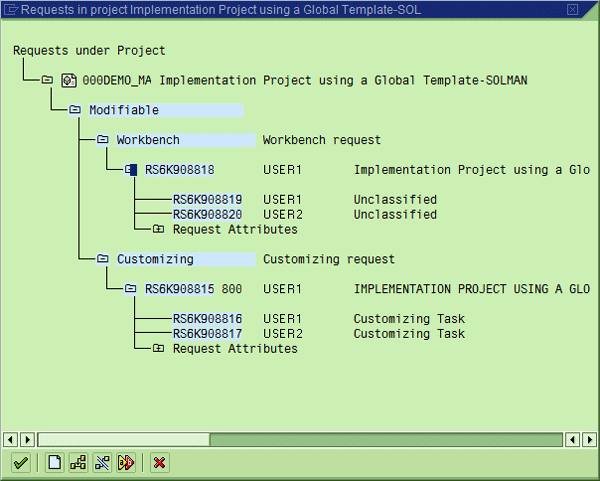Collapse the Workbench folder node
600x481 pixels.
pos(103,139)
